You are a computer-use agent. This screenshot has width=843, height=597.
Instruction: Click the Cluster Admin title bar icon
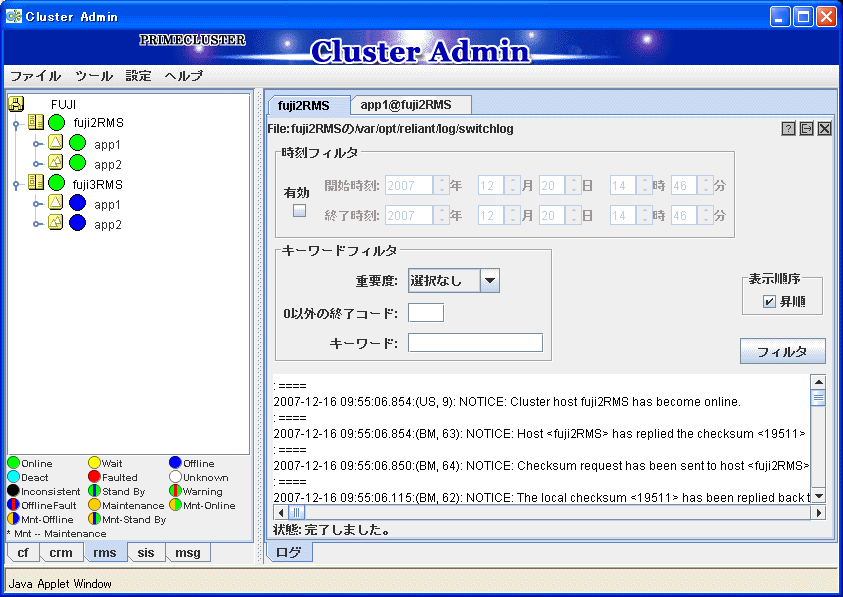pos(14,17)
